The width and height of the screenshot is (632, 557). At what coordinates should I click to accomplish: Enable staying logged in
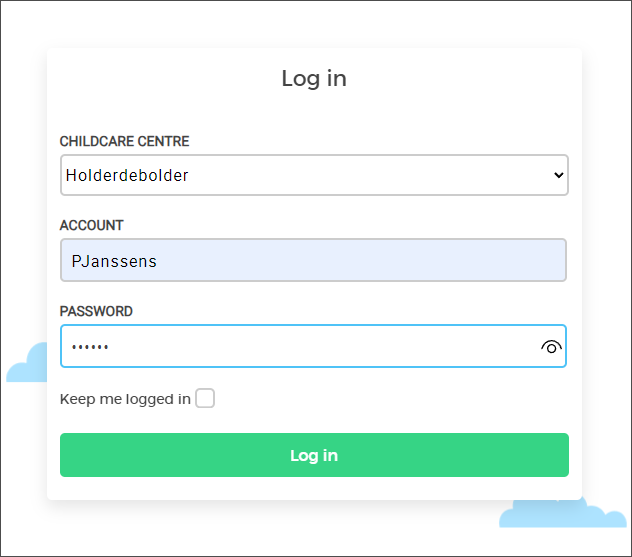[x=205, y=399]
